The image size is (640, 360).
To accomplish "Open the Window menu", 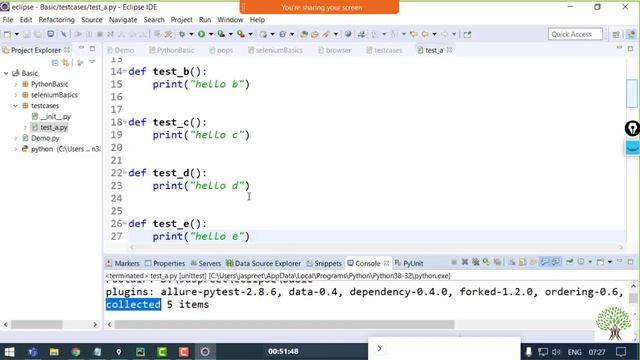I will [230, 20].
